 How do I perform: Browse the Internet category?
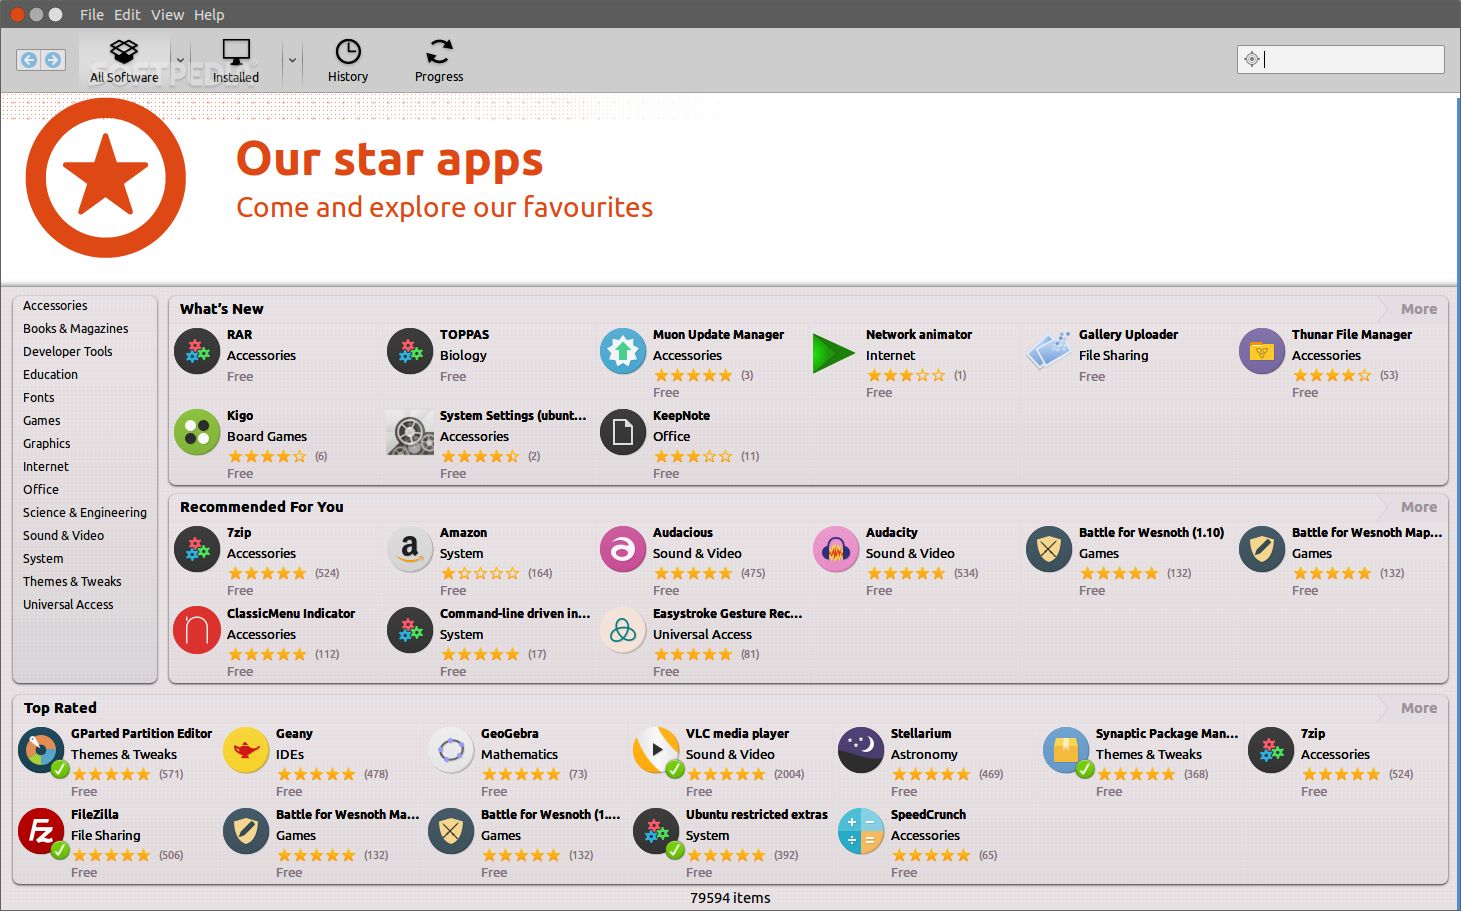pyautogui.click(x=46, y=467)
